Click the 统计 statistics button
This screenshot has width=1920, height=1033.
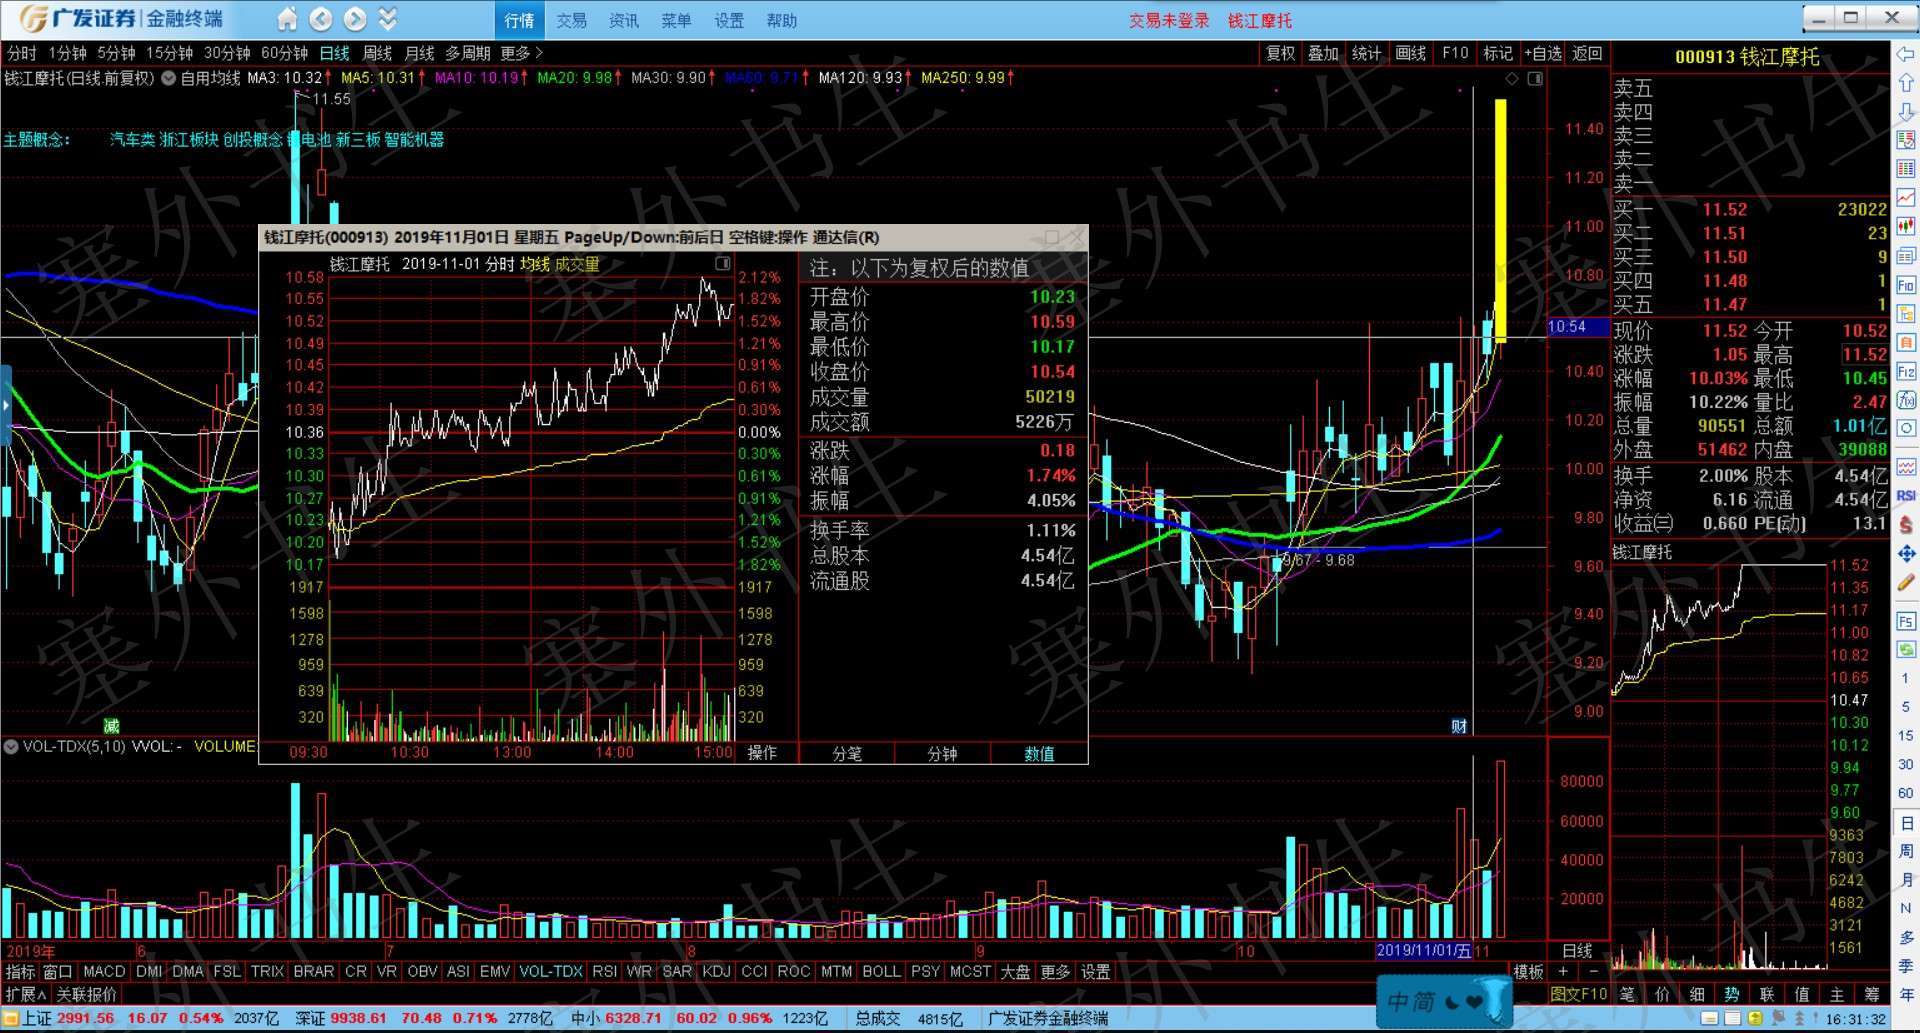point(1366,53)
